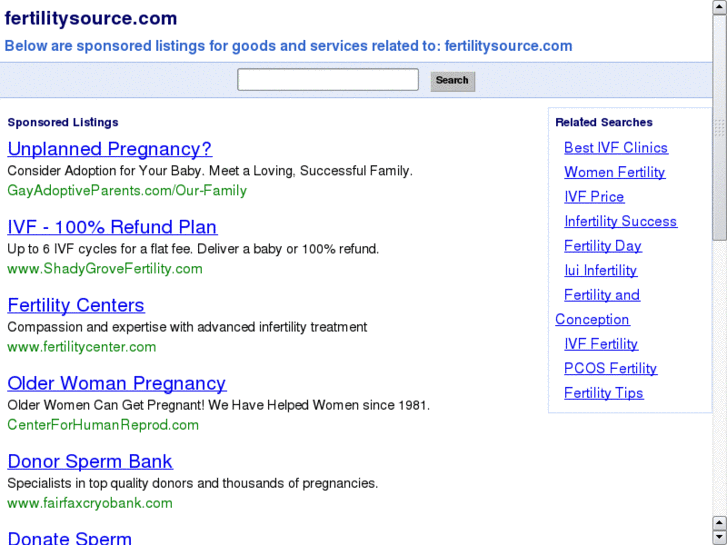Open the Fertility Centers listing
Viewport: 727px width, 545px height.
76,305
